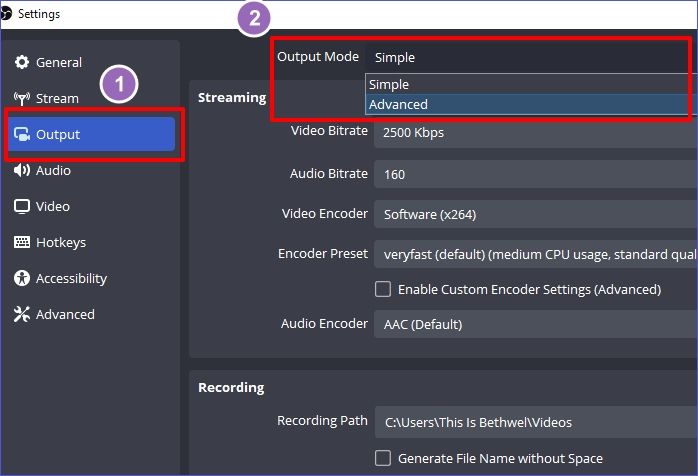Click the Recording Path field
Image resolution: width=698 pixels, height=476 pixels.
(536, 422)
